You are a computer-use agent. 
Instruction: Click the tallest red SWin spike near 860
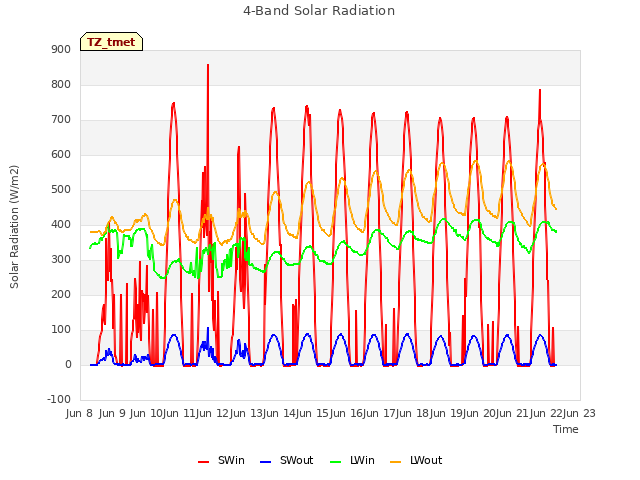point(208,65)
